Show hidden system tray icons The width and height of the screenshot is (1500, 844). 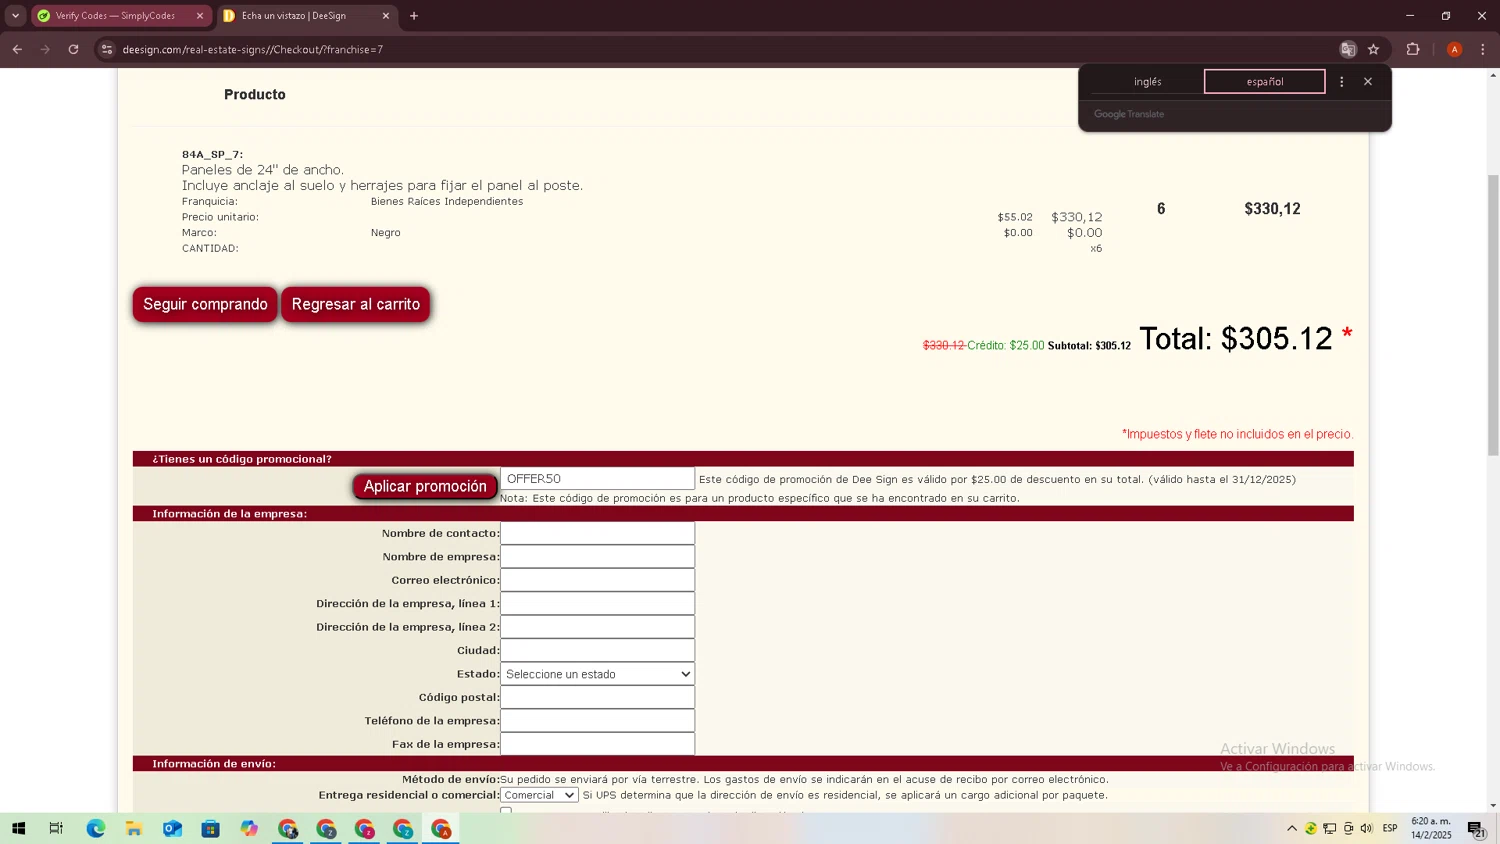(x=1292, y=828)
